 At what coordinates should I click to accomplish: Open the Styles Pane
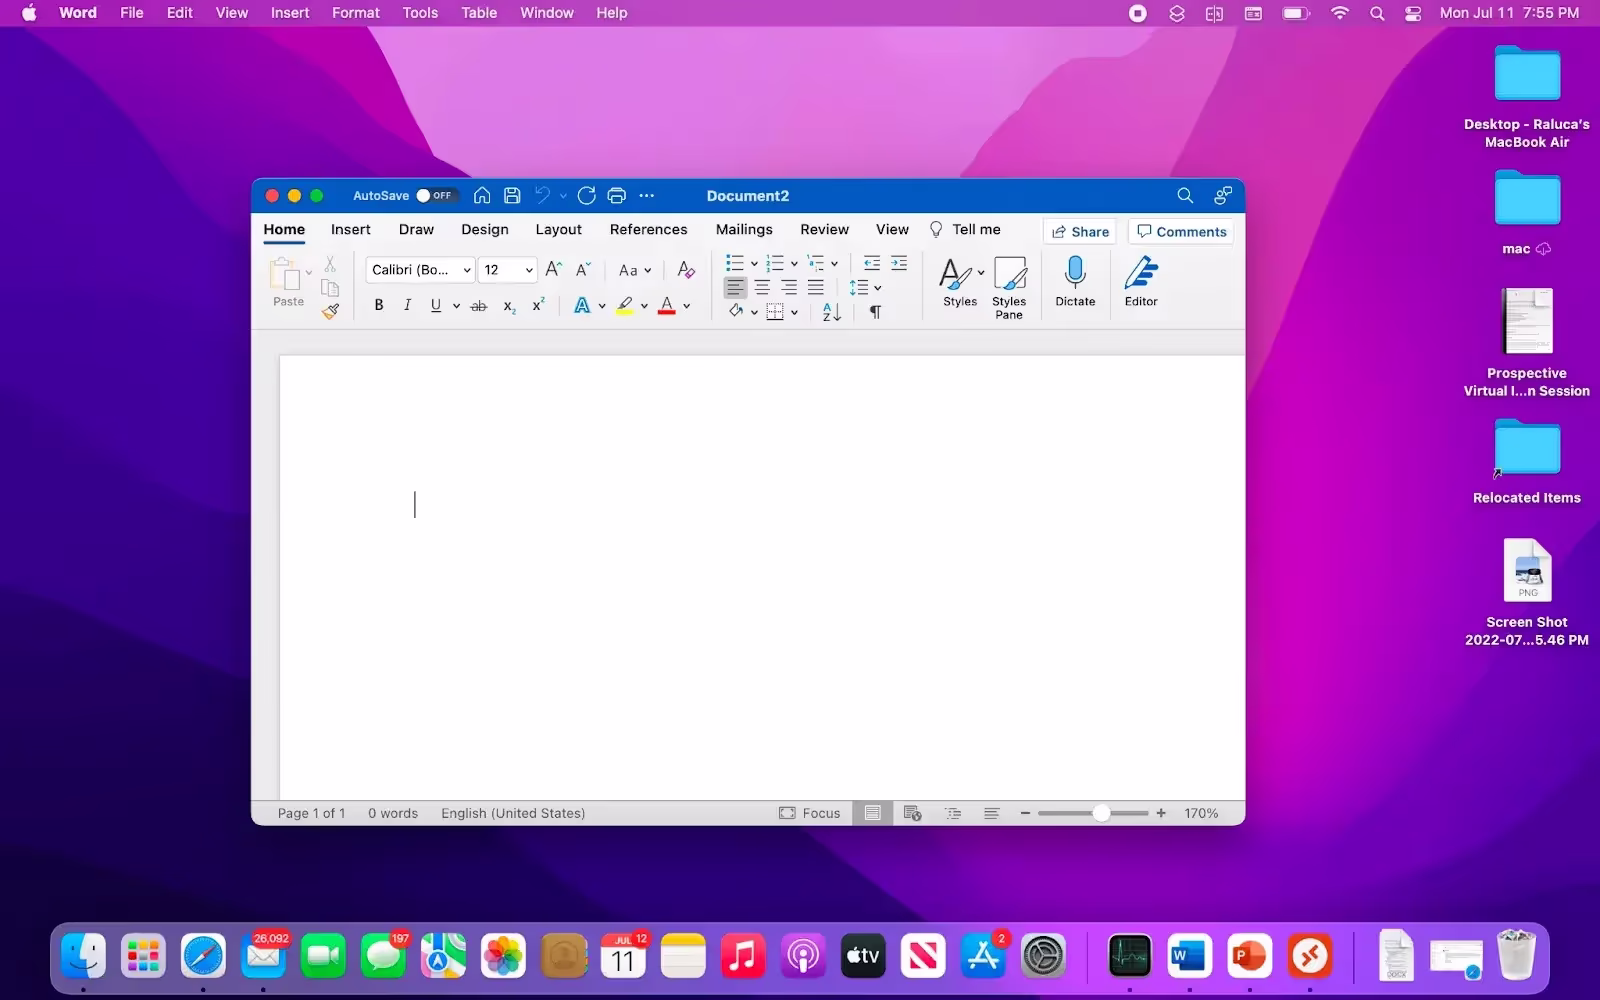coord(1009,287)
